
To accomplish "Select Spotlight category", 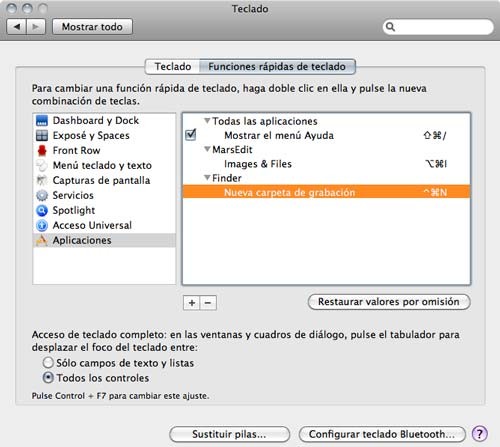I will 104,210.
